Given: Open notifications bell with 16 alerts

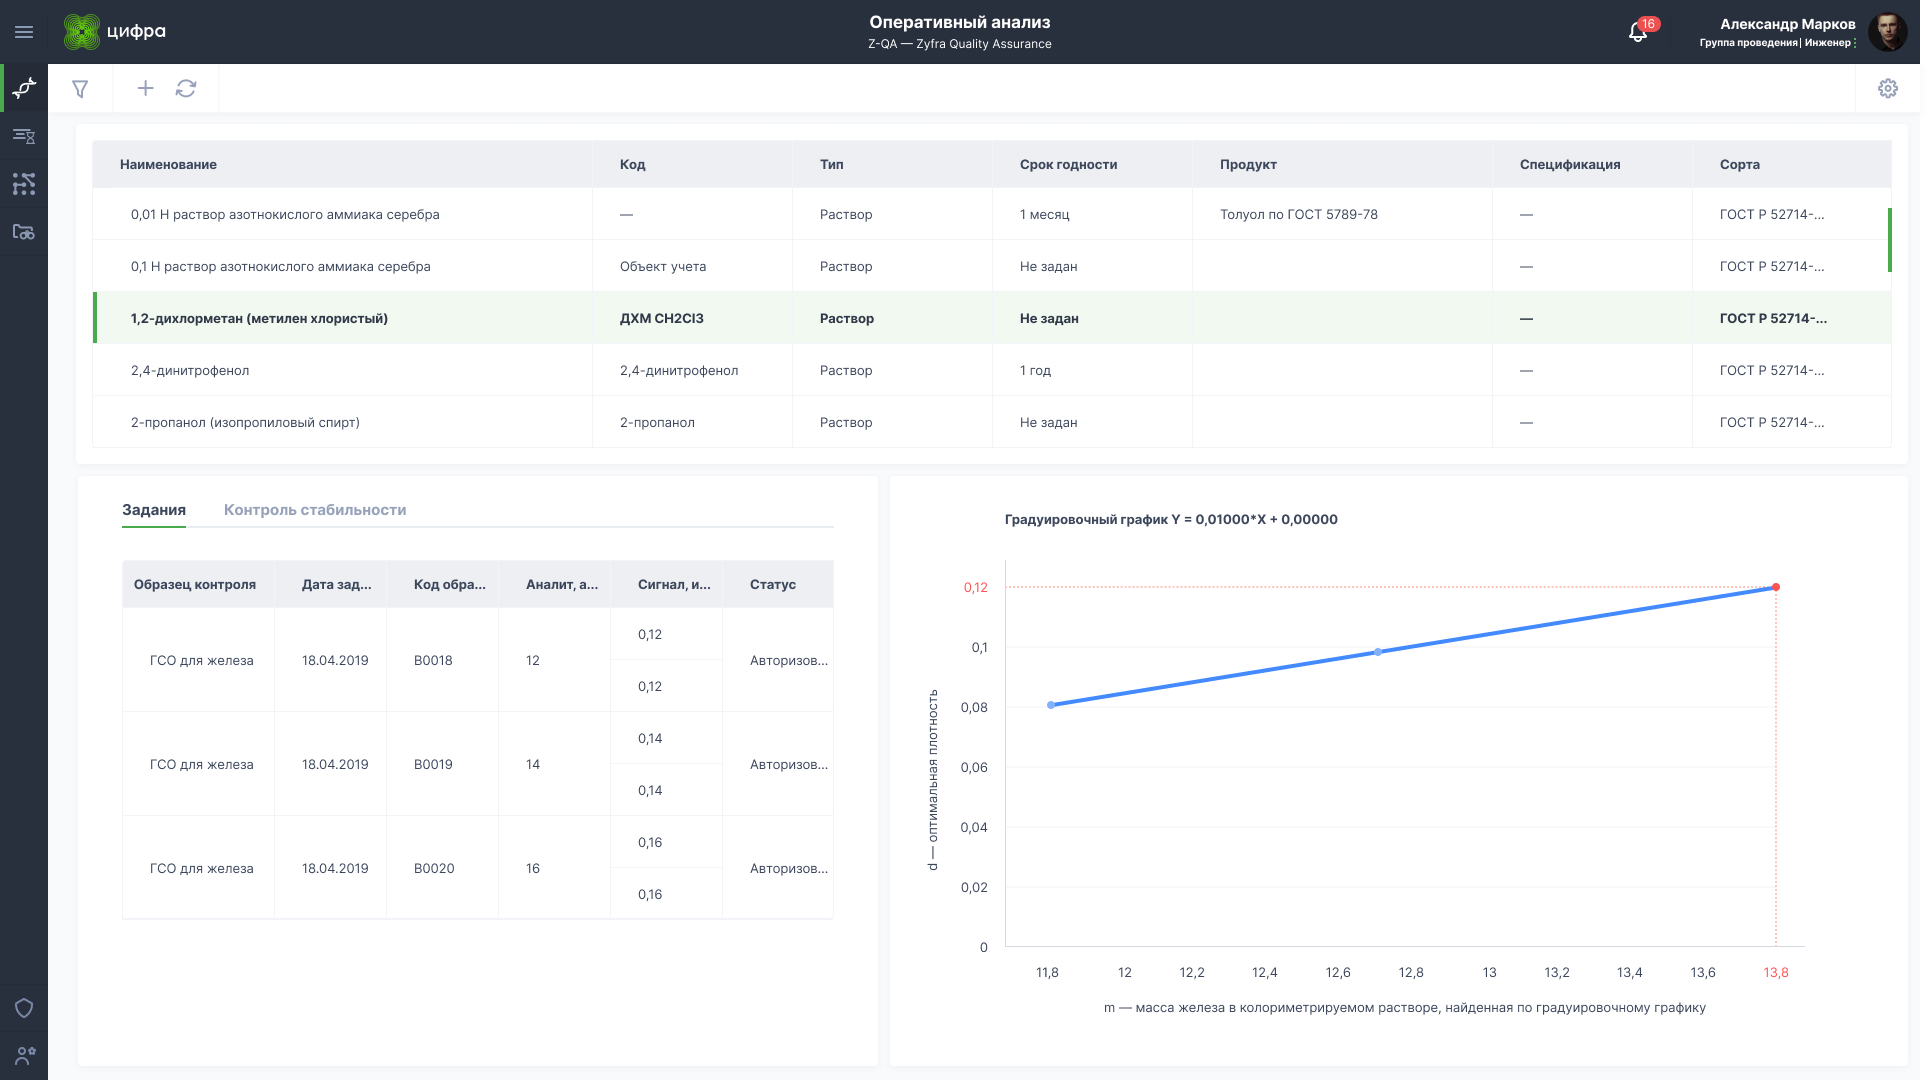Looking at the screenshot, I should [1638, 32].
